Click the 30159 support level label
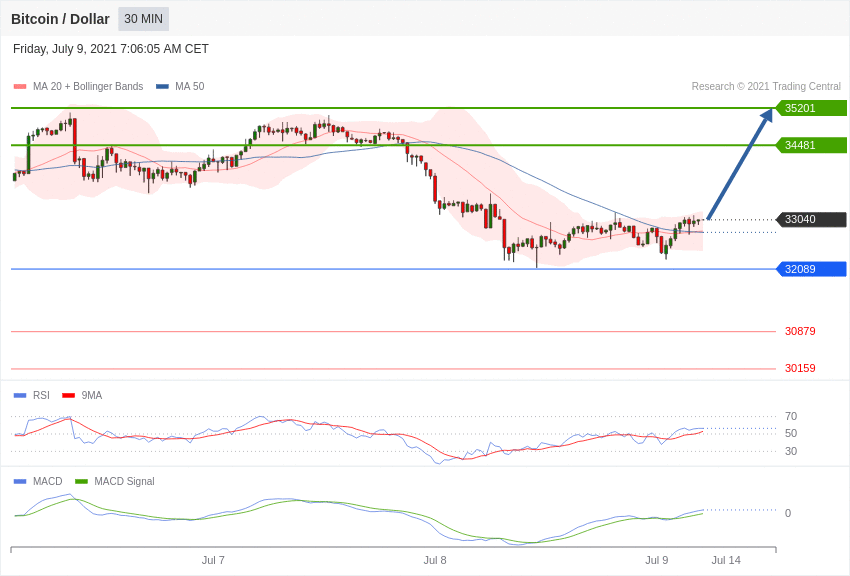The image size is (850, 576). point(800,369)
